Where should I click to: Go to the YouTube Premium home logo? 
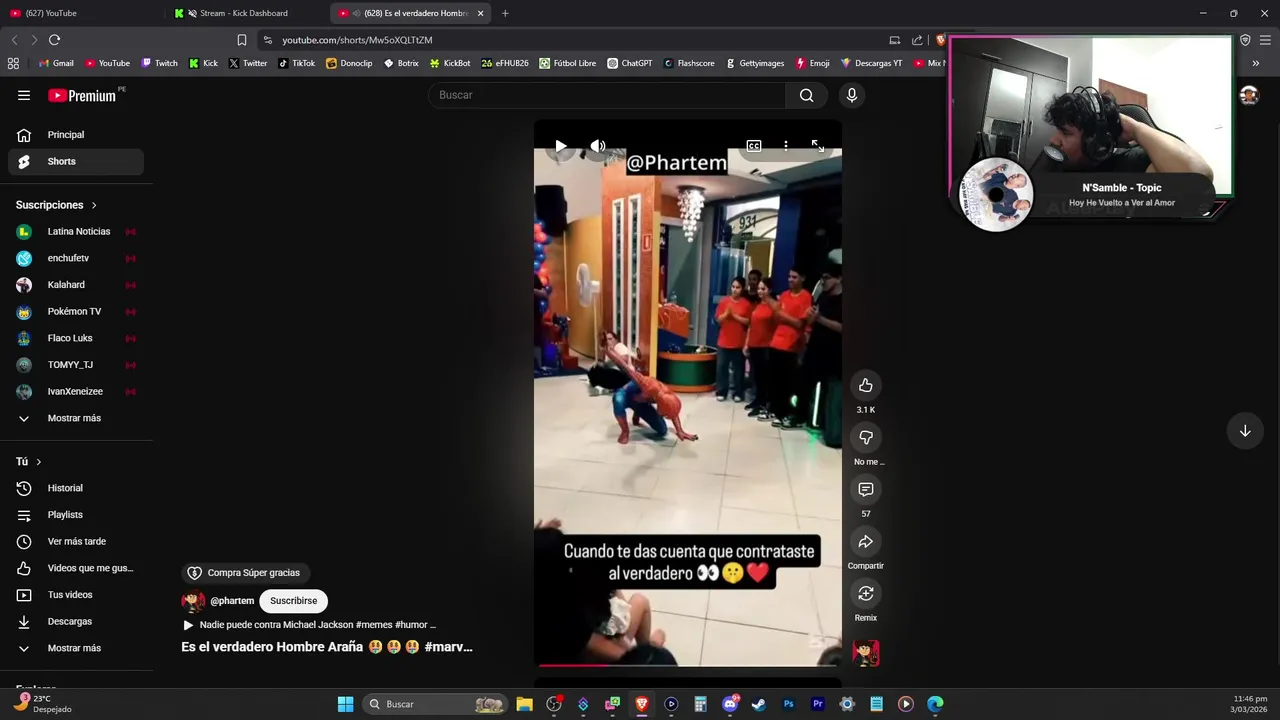(x=82, y=95)
